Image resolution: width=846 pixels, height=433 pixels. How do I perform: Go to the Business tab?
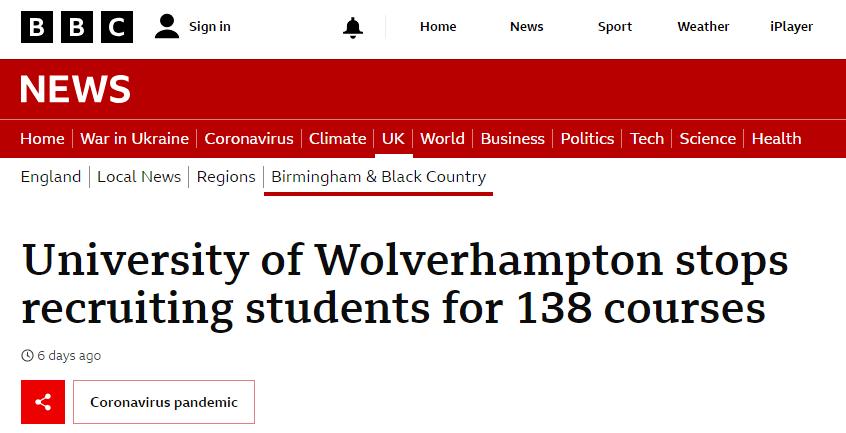pyautogui.click(x=512, y=139)
